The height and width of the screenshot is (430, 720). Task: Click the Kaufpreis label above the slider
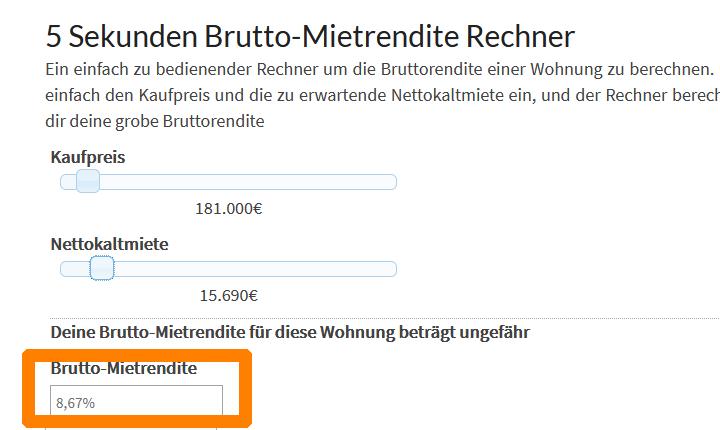88,157
